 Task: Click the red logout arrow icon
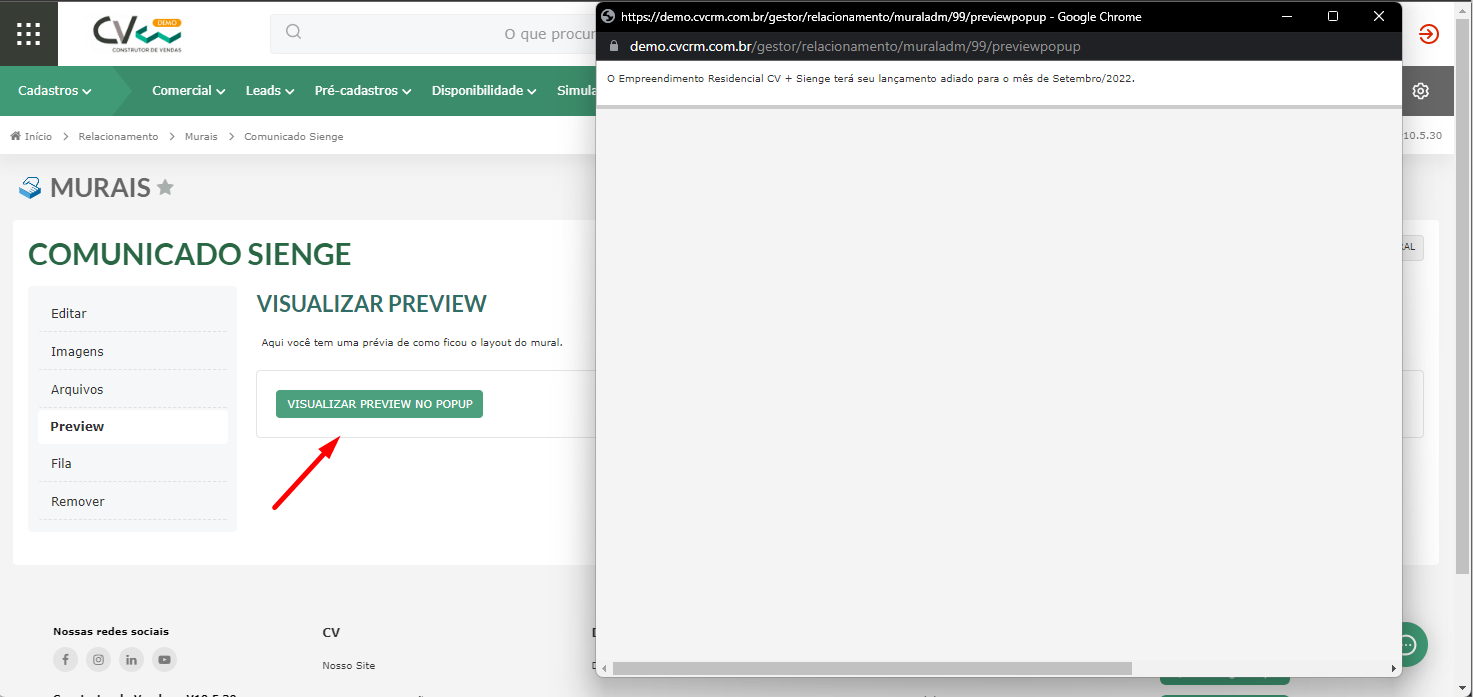tap(1429, 33)
